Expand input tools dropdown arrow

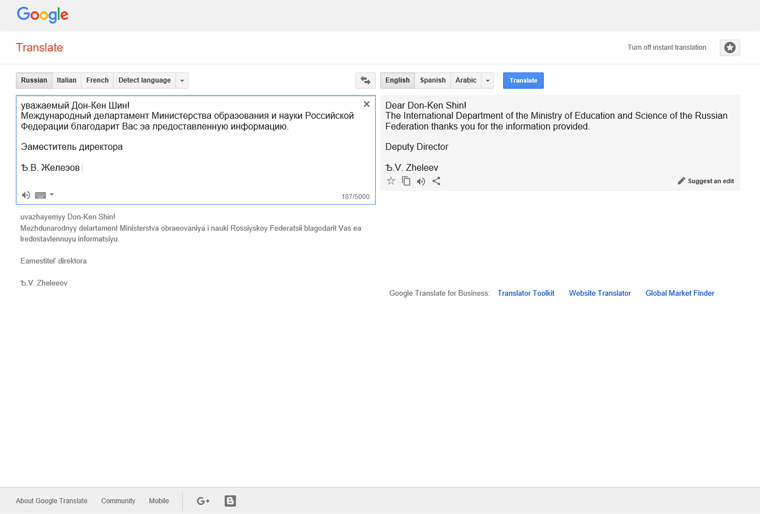(52, 194)
